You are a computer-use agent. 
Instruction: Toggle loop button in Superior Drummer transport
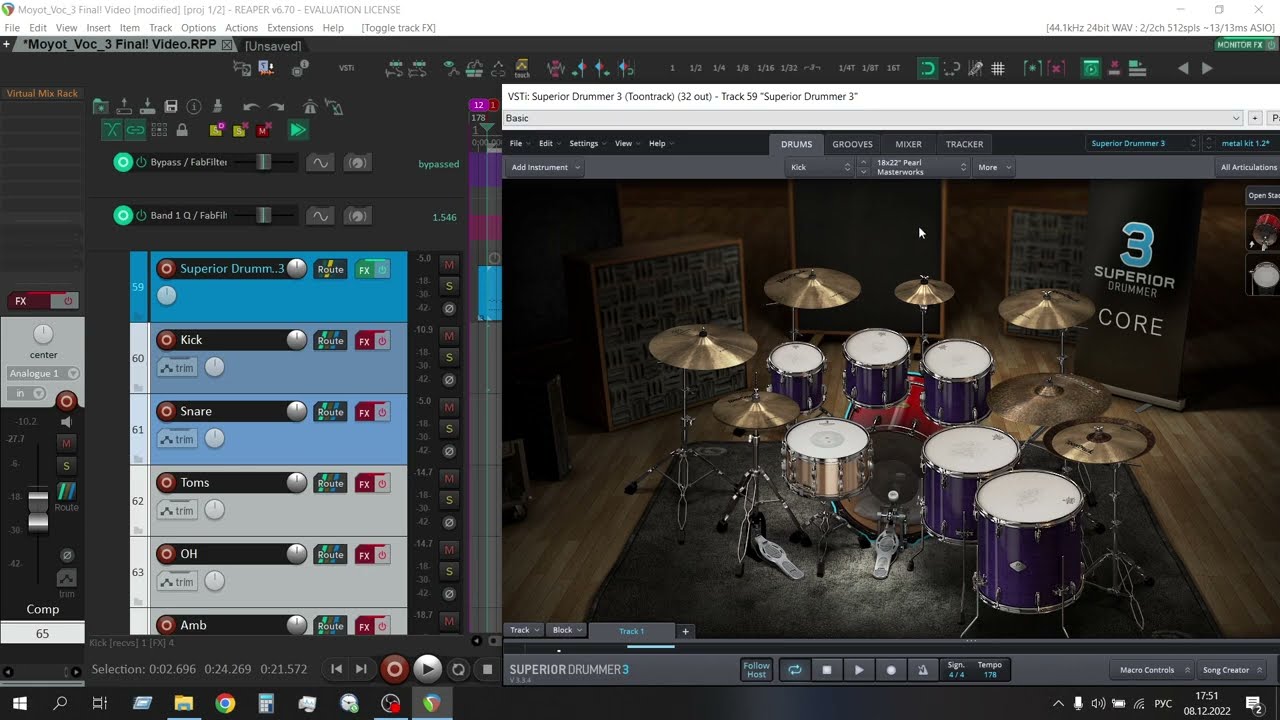[x=795, y=670]
